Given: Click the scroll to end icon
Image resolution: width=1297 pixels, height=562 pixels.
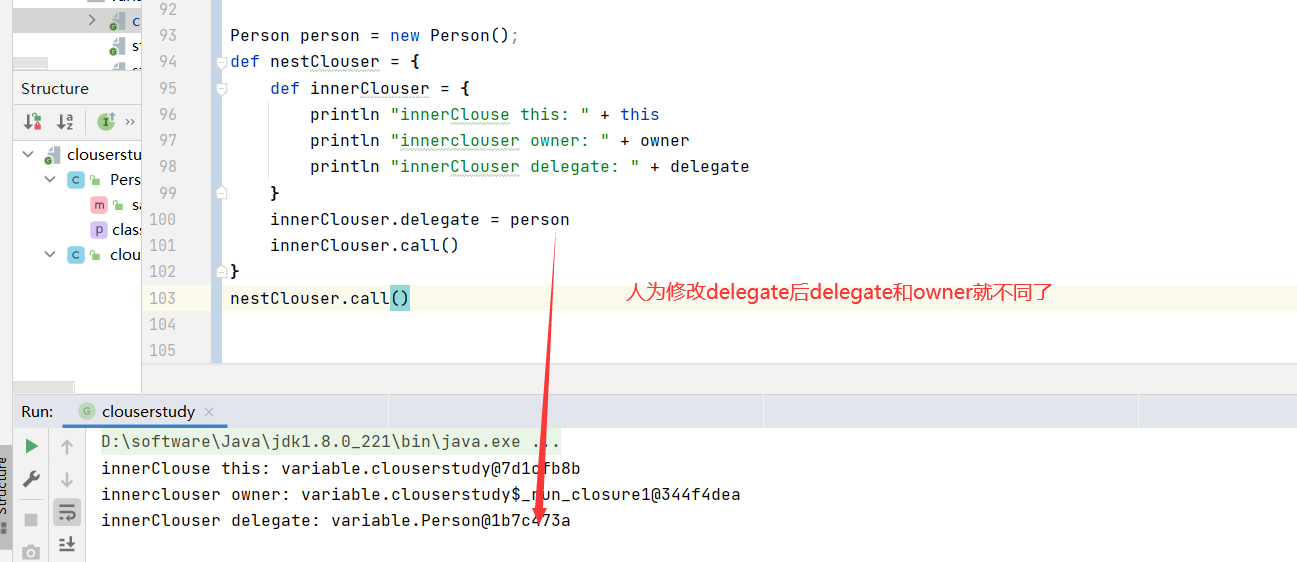Looking at the screenshot, I should (67, 544).
